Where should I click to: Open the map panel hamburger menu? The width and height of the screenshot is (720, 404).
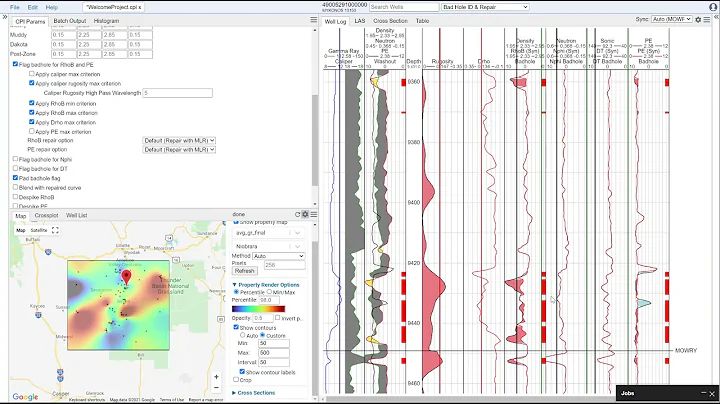314,214
